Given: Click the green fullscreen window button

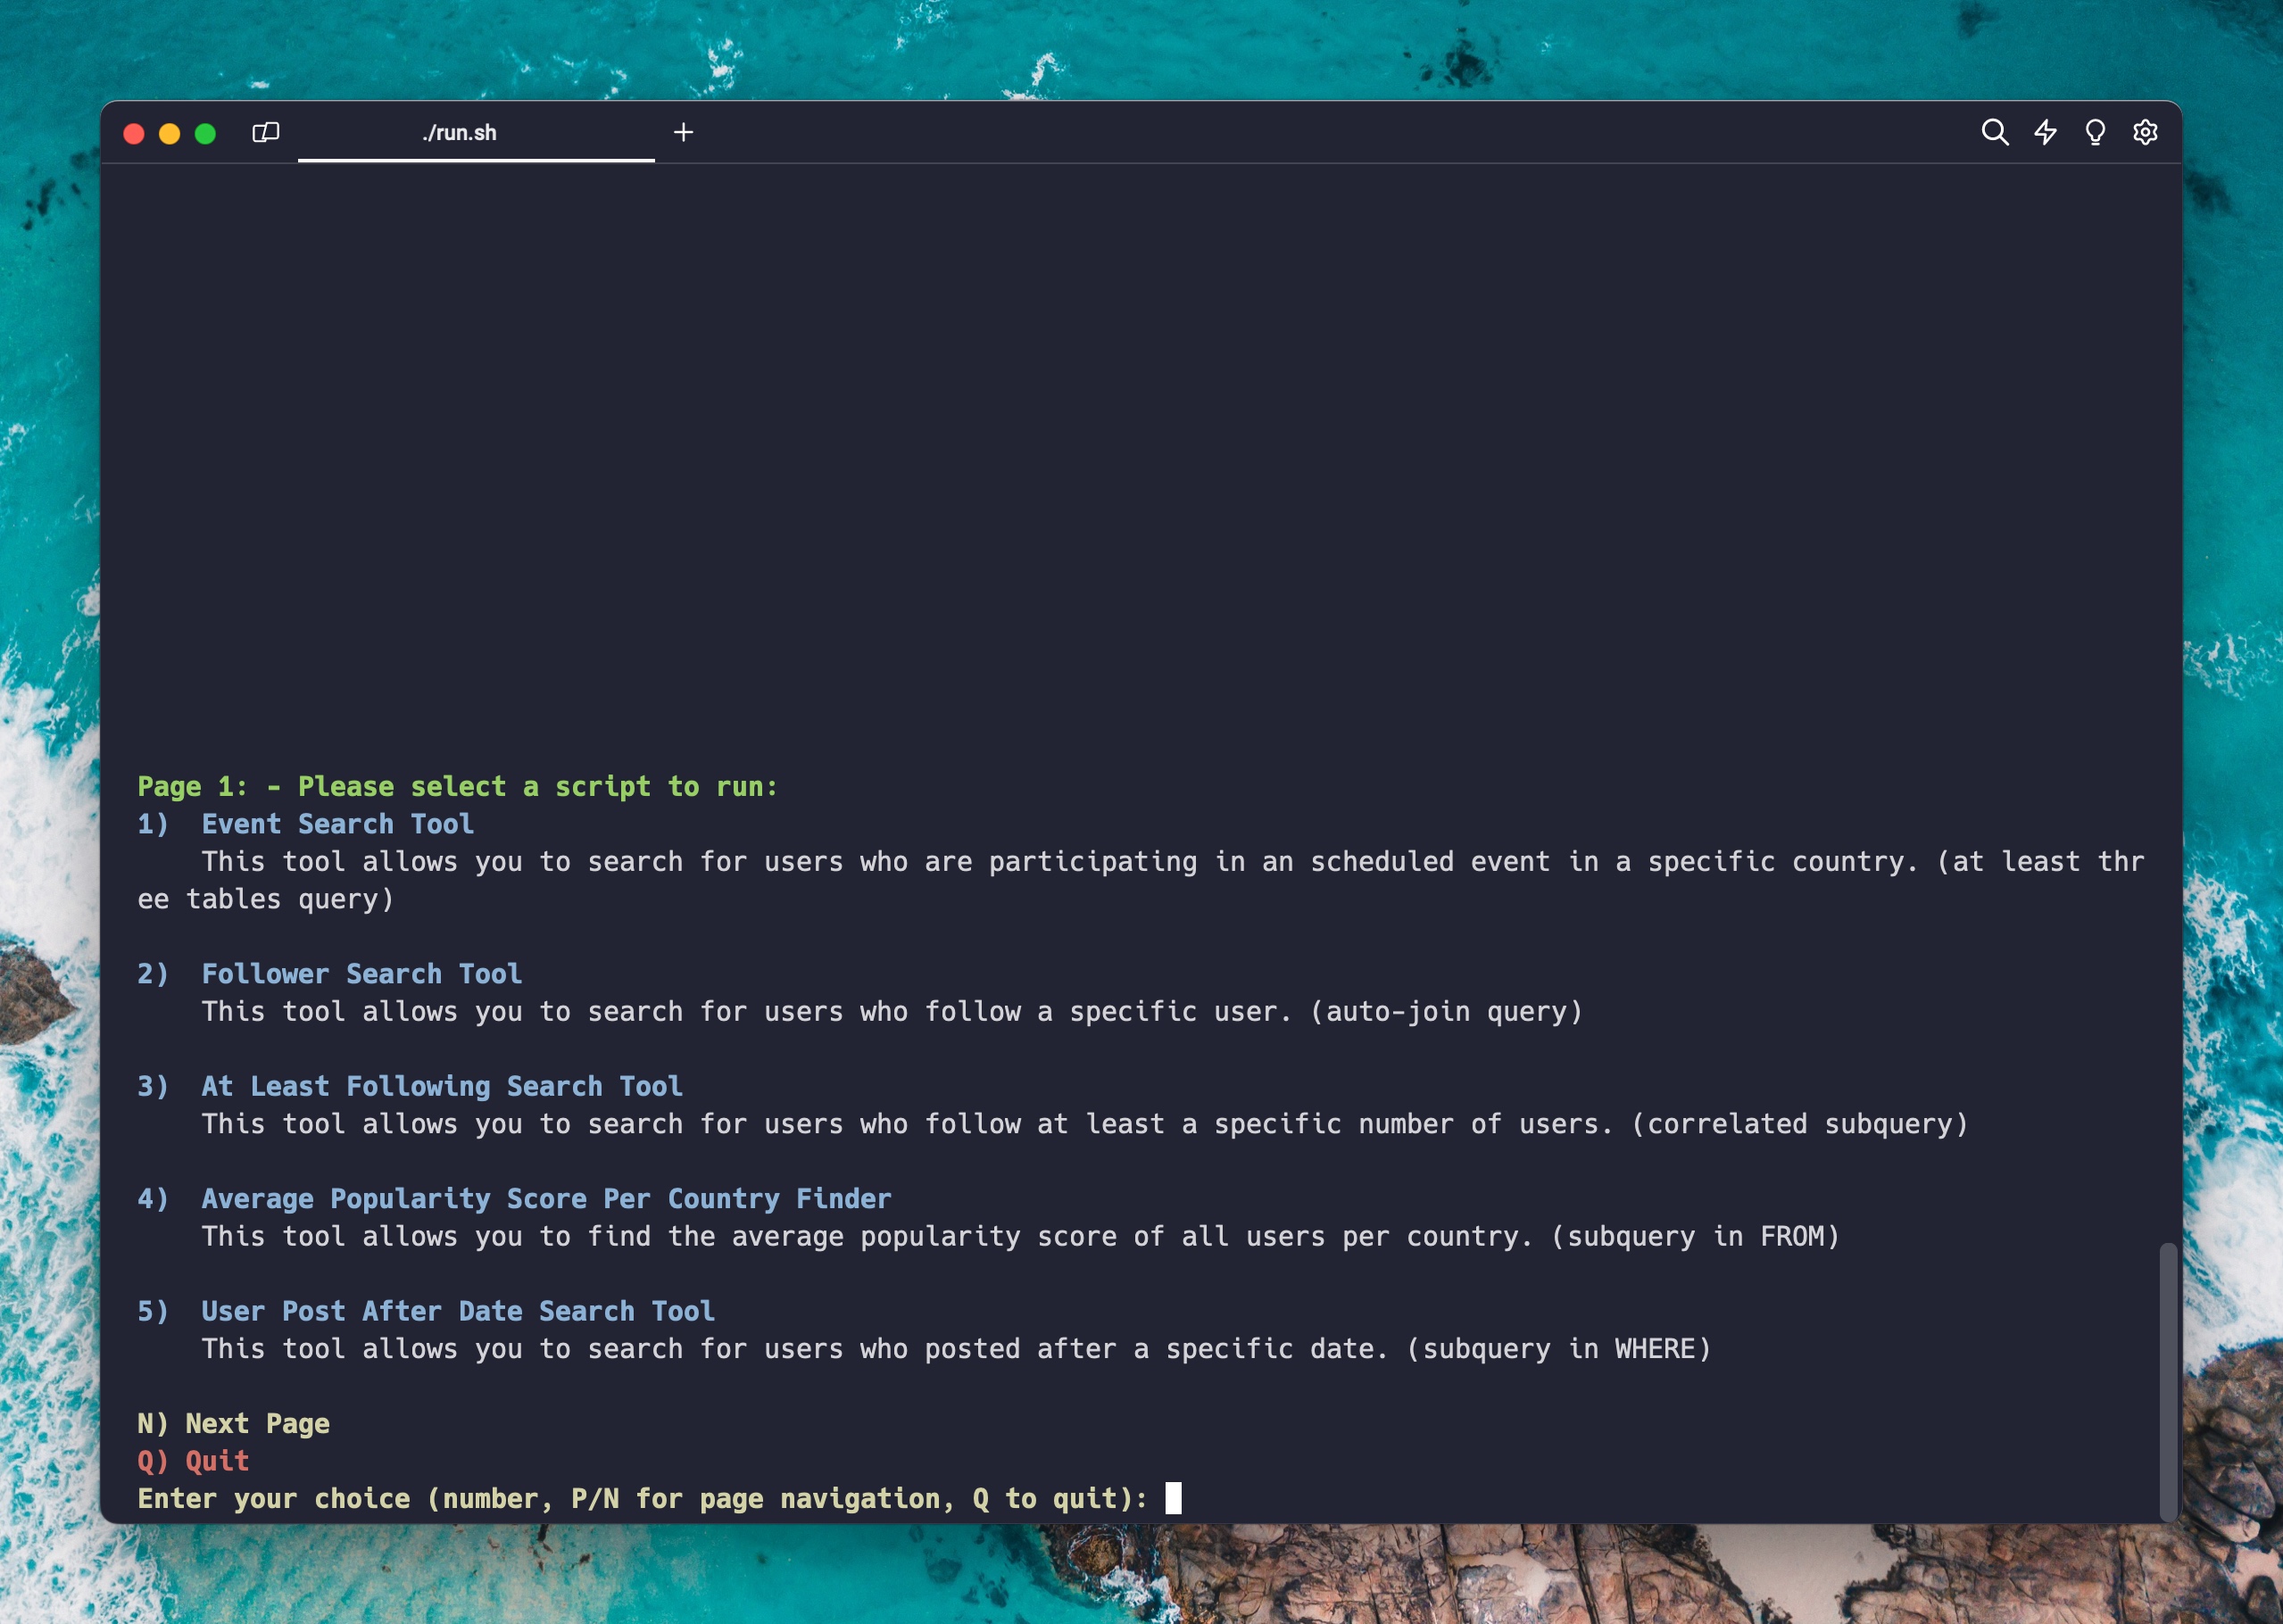Looking at the screenshot, I should (x=205, y=134).
